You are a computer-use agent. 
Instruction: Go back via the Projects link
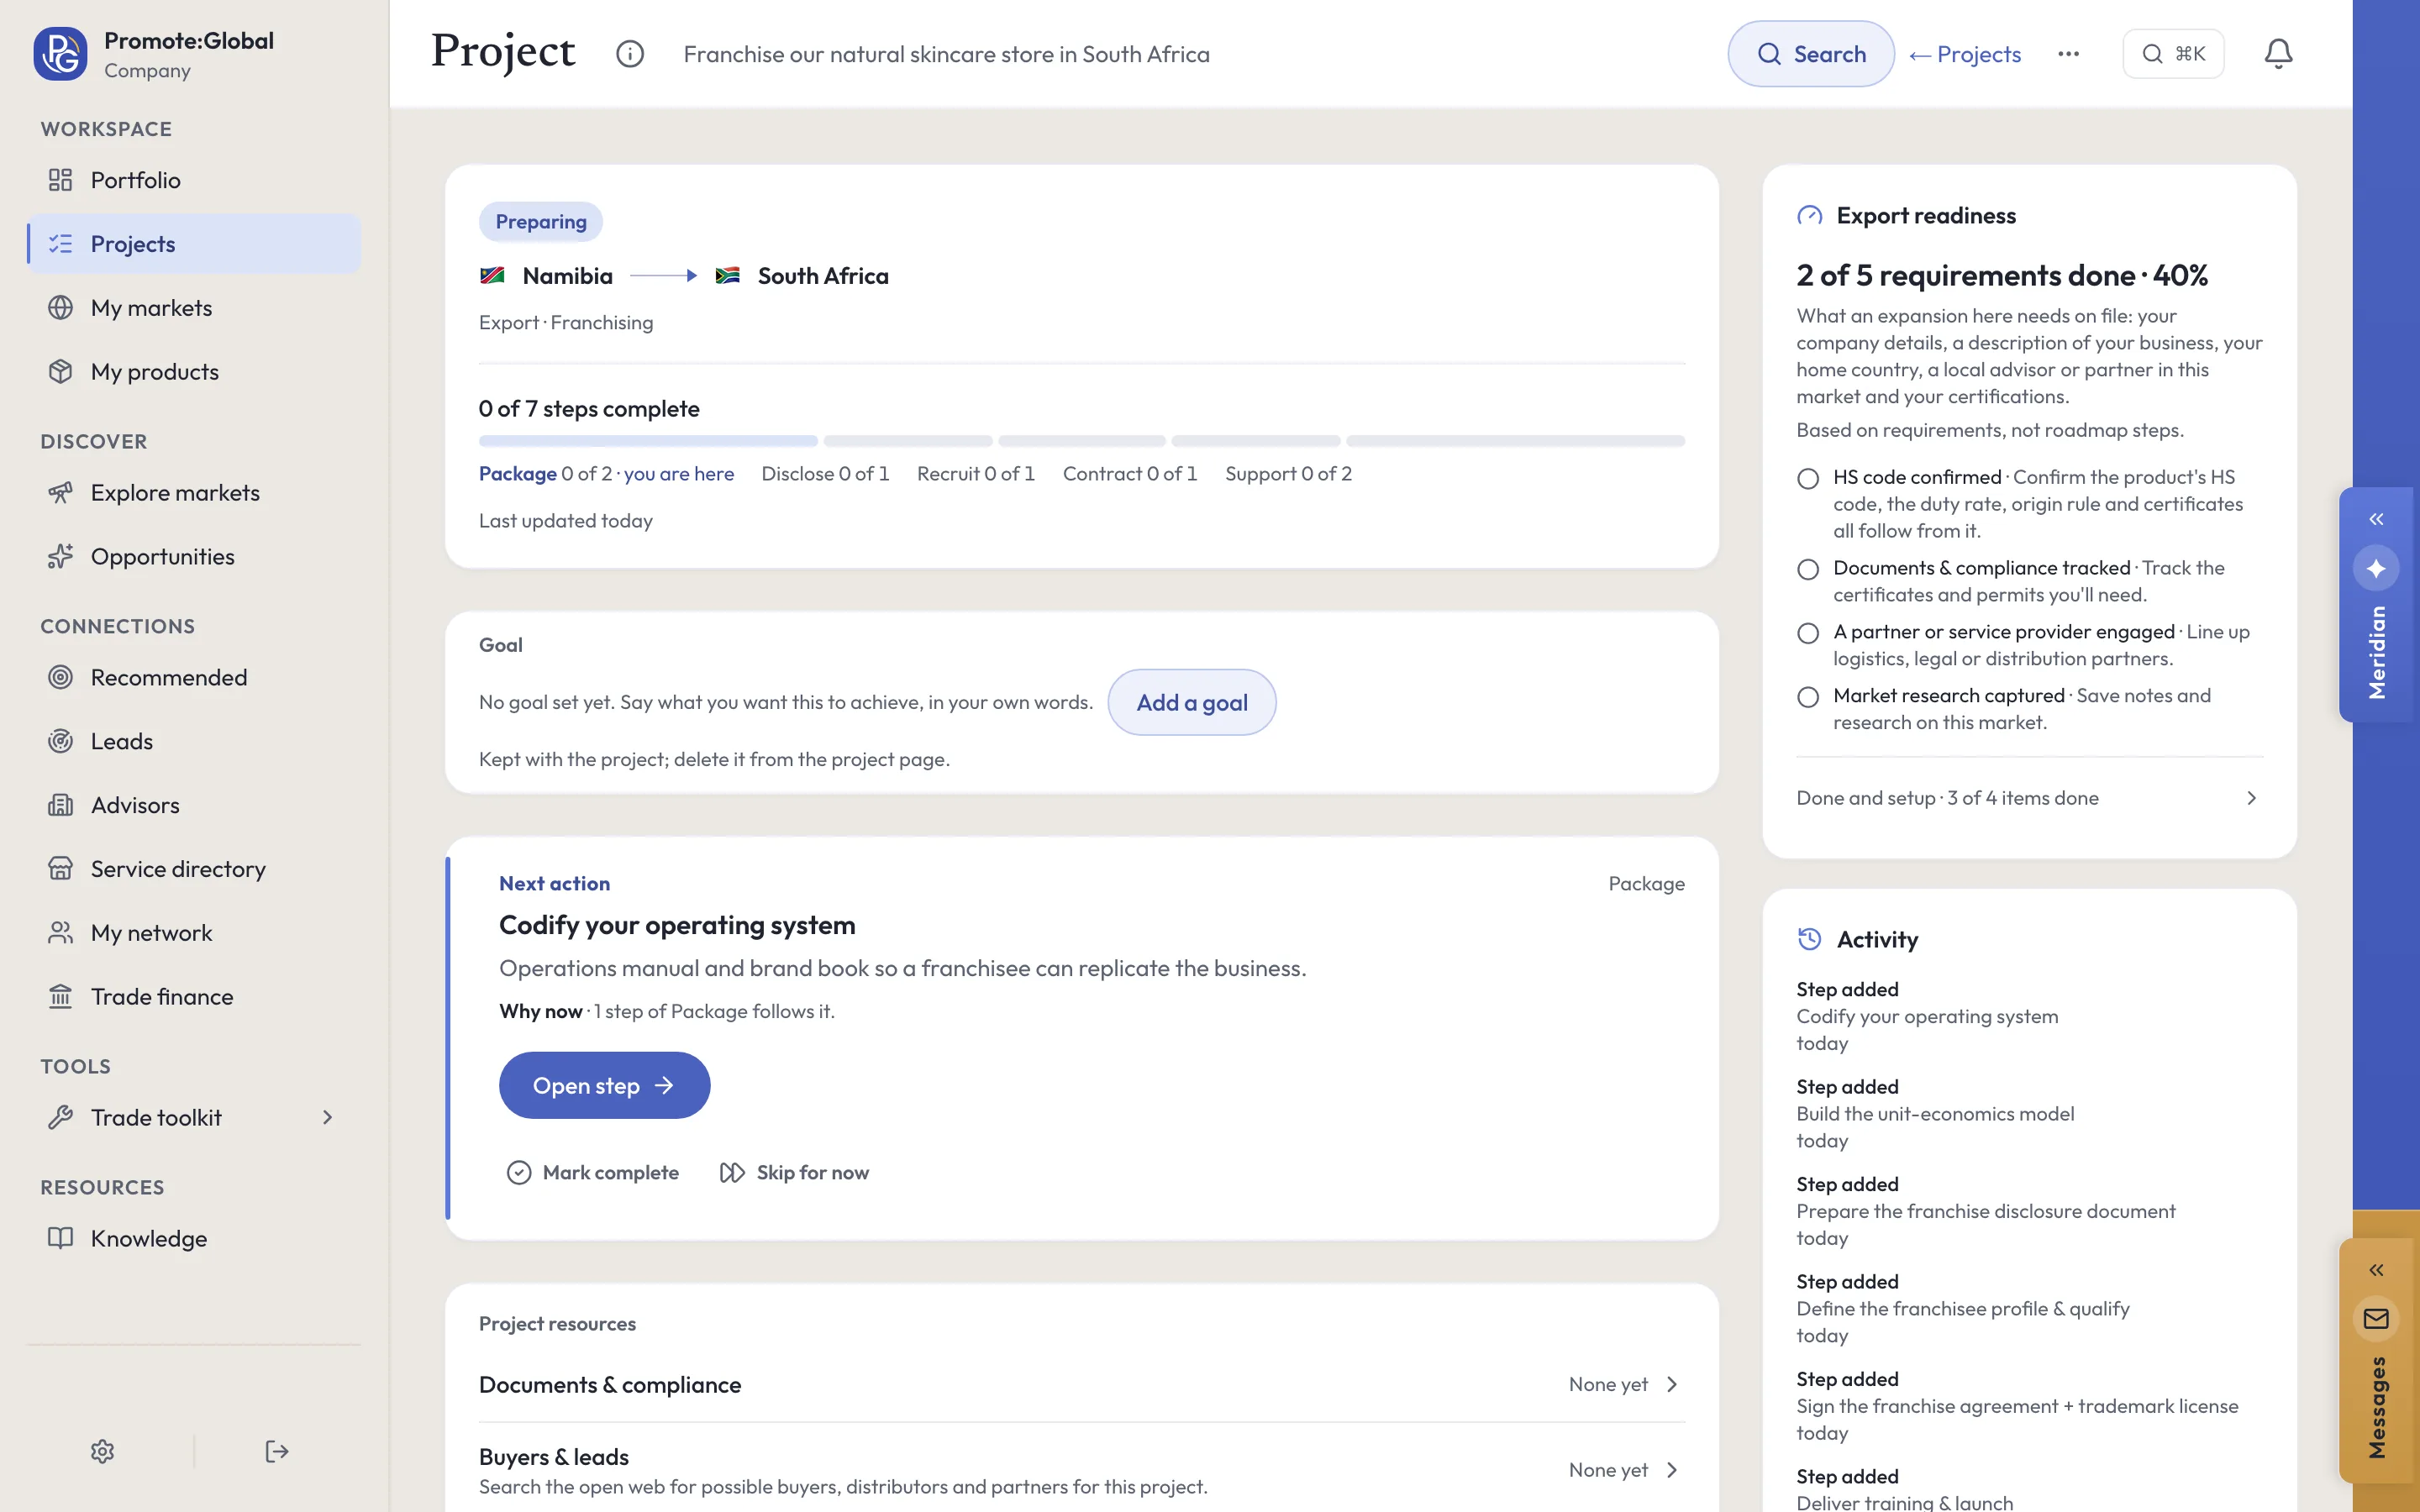(1965, 54)
